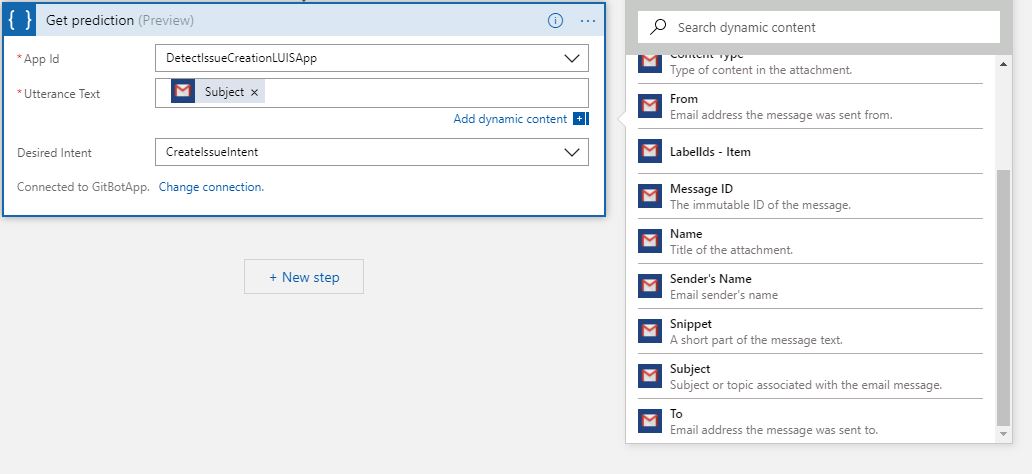The width and height of the screenshot is (1032, 474).
Task: Click the Gmail icon next to Sender's Name
Action: [650, 286]
